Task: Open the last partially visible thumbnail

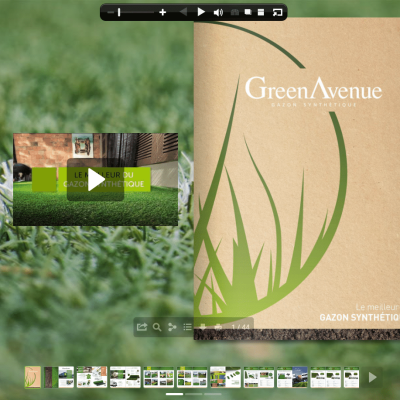Action: (351, 377)
